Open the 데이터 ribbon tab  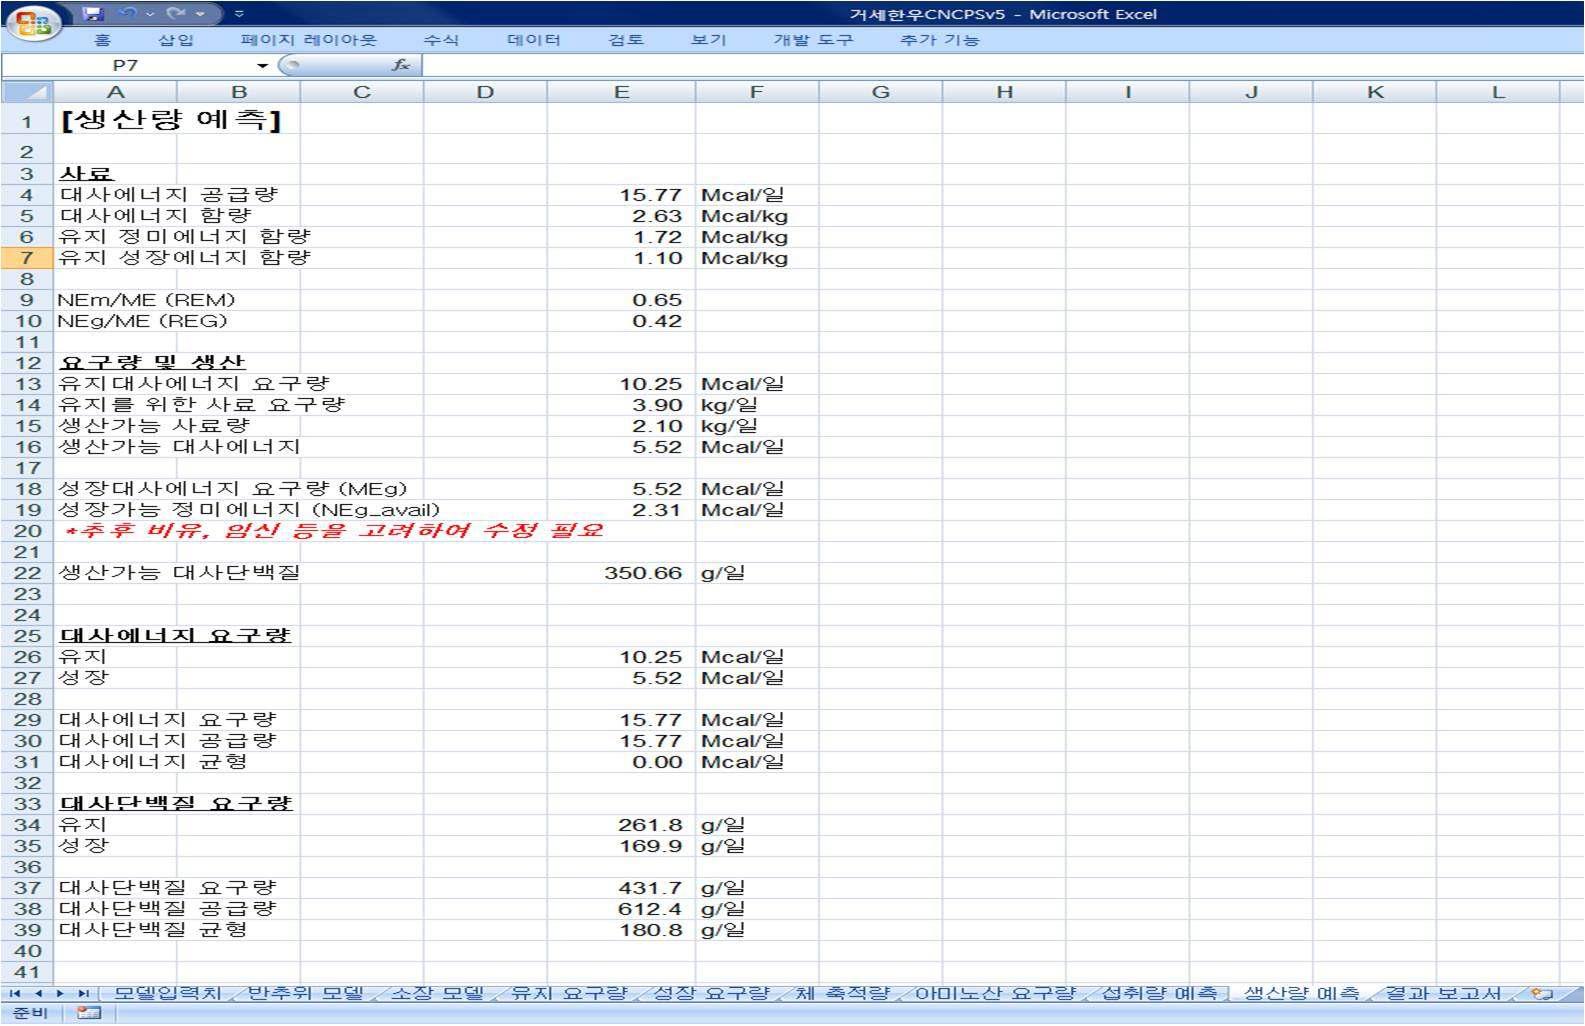click(533, 40)
